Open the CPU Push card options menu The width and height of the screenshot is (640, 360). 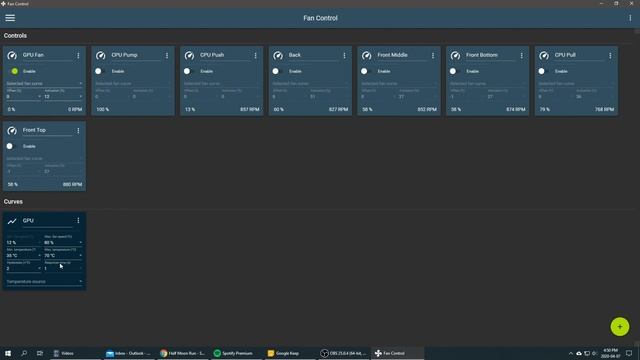[256, 56]
